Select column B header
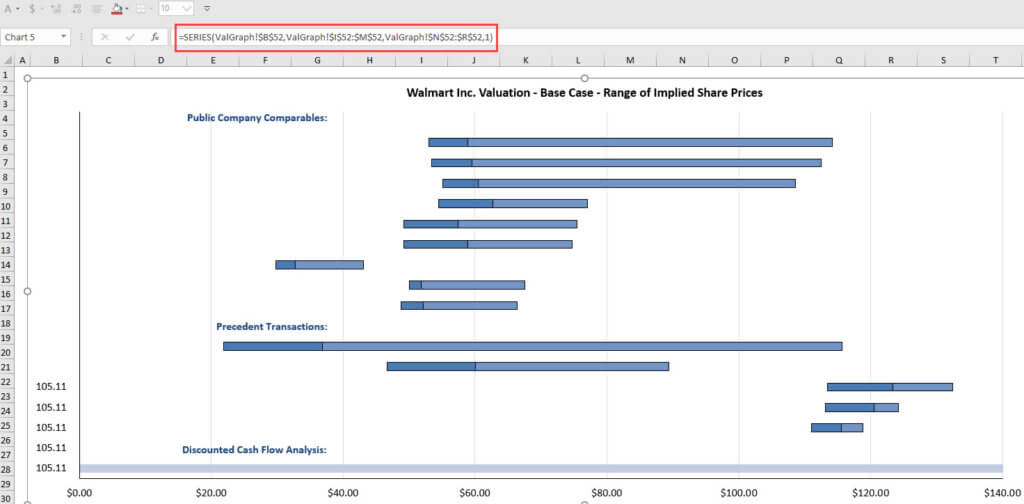1024x504 pixels. [x=57, y=60]
